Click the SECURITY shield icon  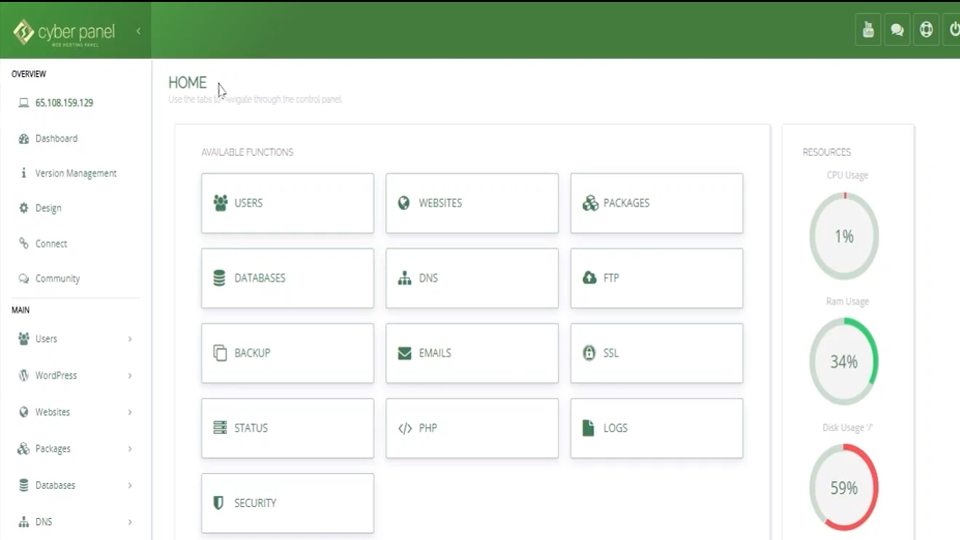pos(219,503)
